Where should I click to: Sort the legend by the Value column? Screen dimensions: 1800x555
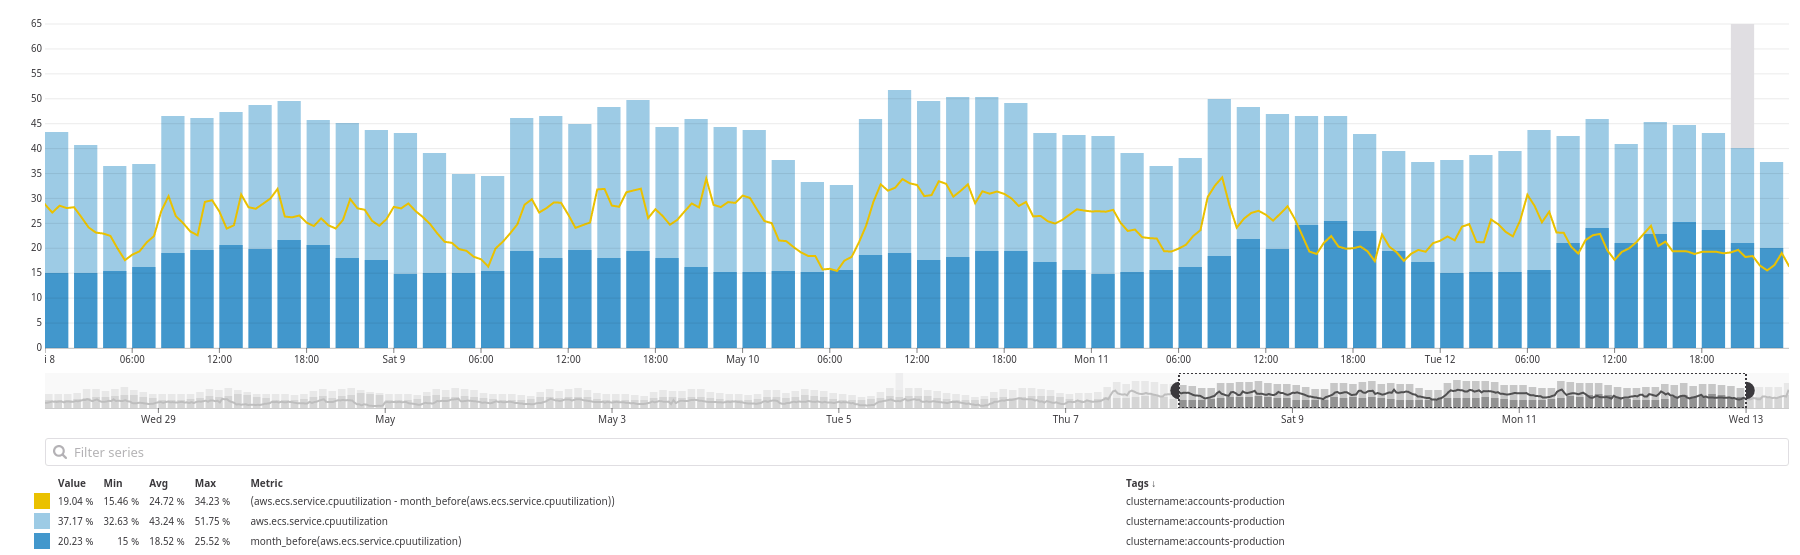[71, 484]
